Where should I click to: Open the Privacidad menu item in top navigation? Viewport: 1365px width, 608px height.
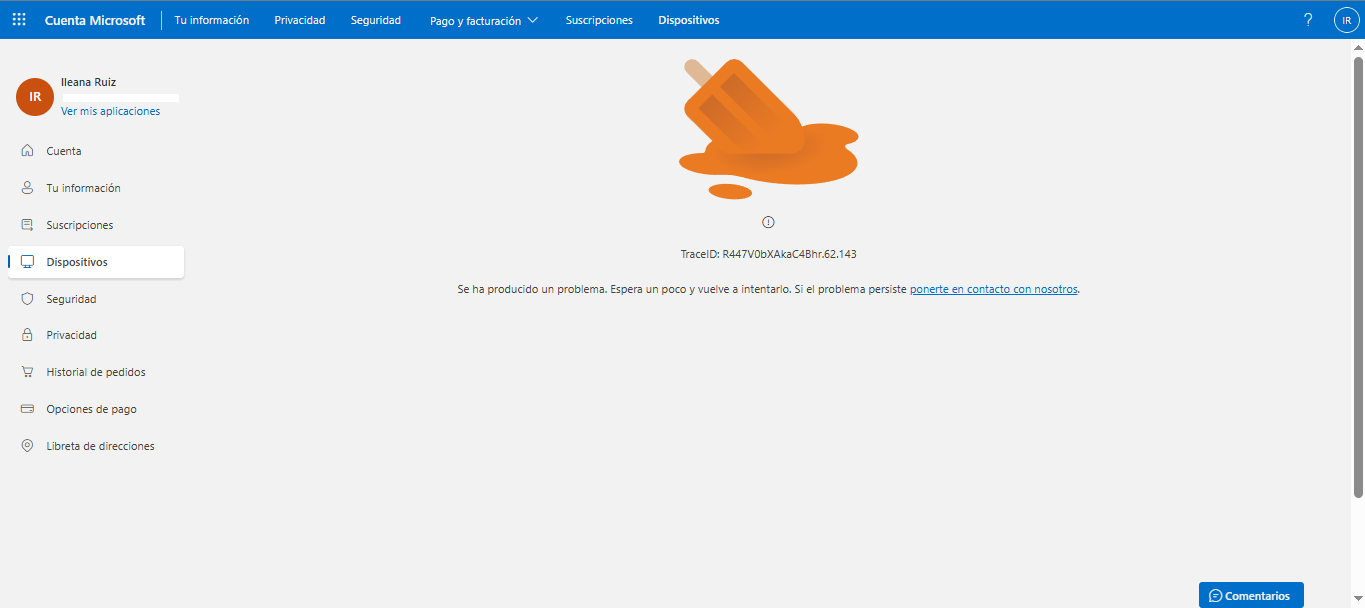pyautogui.click(x=299, y=19)
